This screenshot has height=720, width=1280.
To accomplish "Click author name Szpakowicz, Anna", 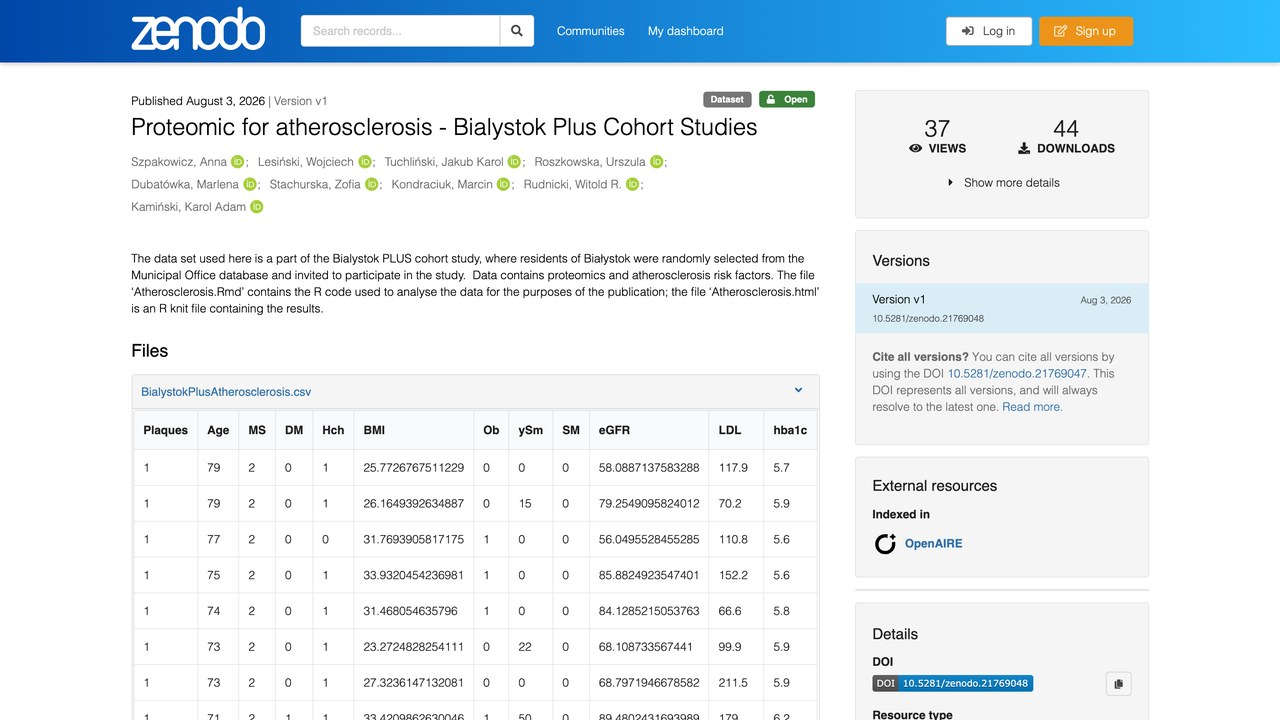I will pyautogui.click(x=179, y=162).
